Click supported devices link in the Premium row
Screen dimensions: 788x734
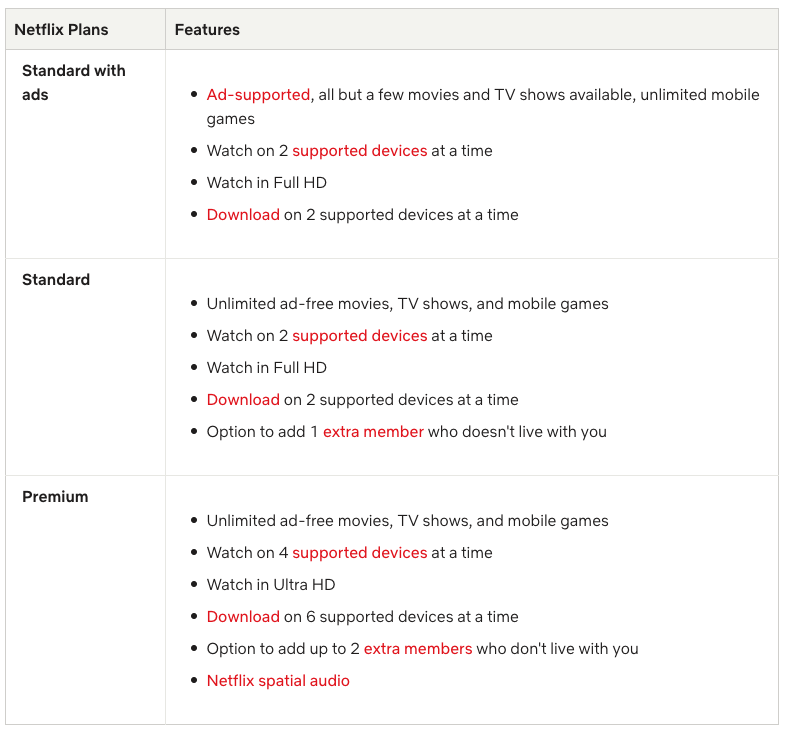pos(359,553)
